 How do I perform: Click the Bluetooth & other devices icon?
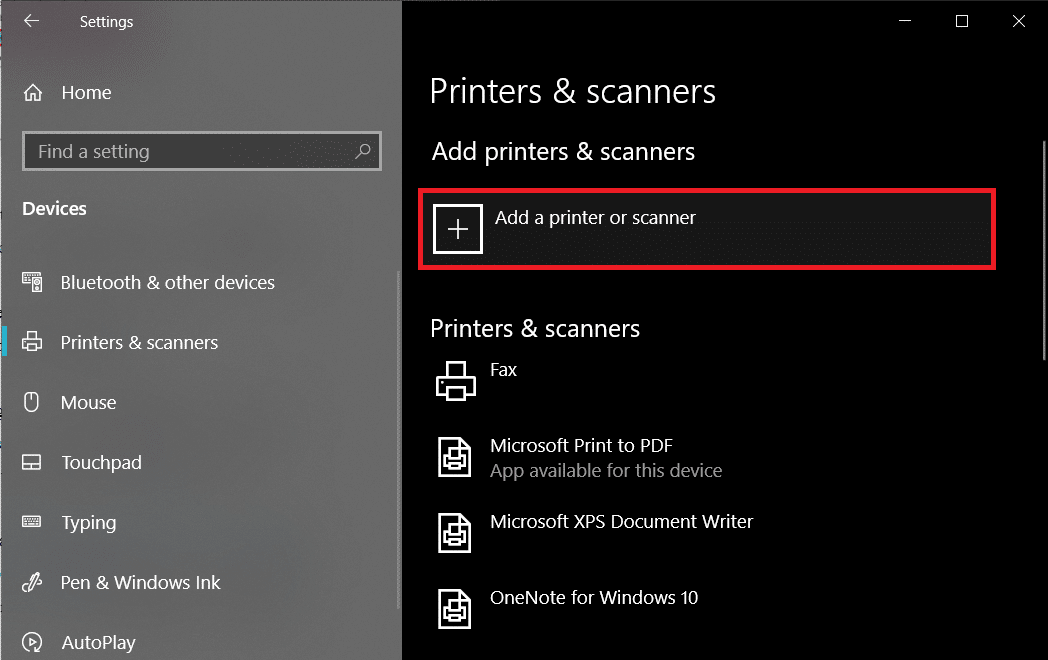point(33,283)
